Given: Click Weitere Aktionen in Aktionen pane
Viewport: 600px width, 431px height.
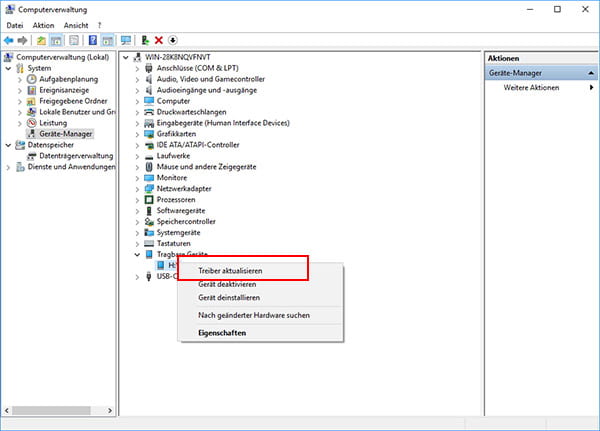Looking at the screenshot, I should pos(531,89).
